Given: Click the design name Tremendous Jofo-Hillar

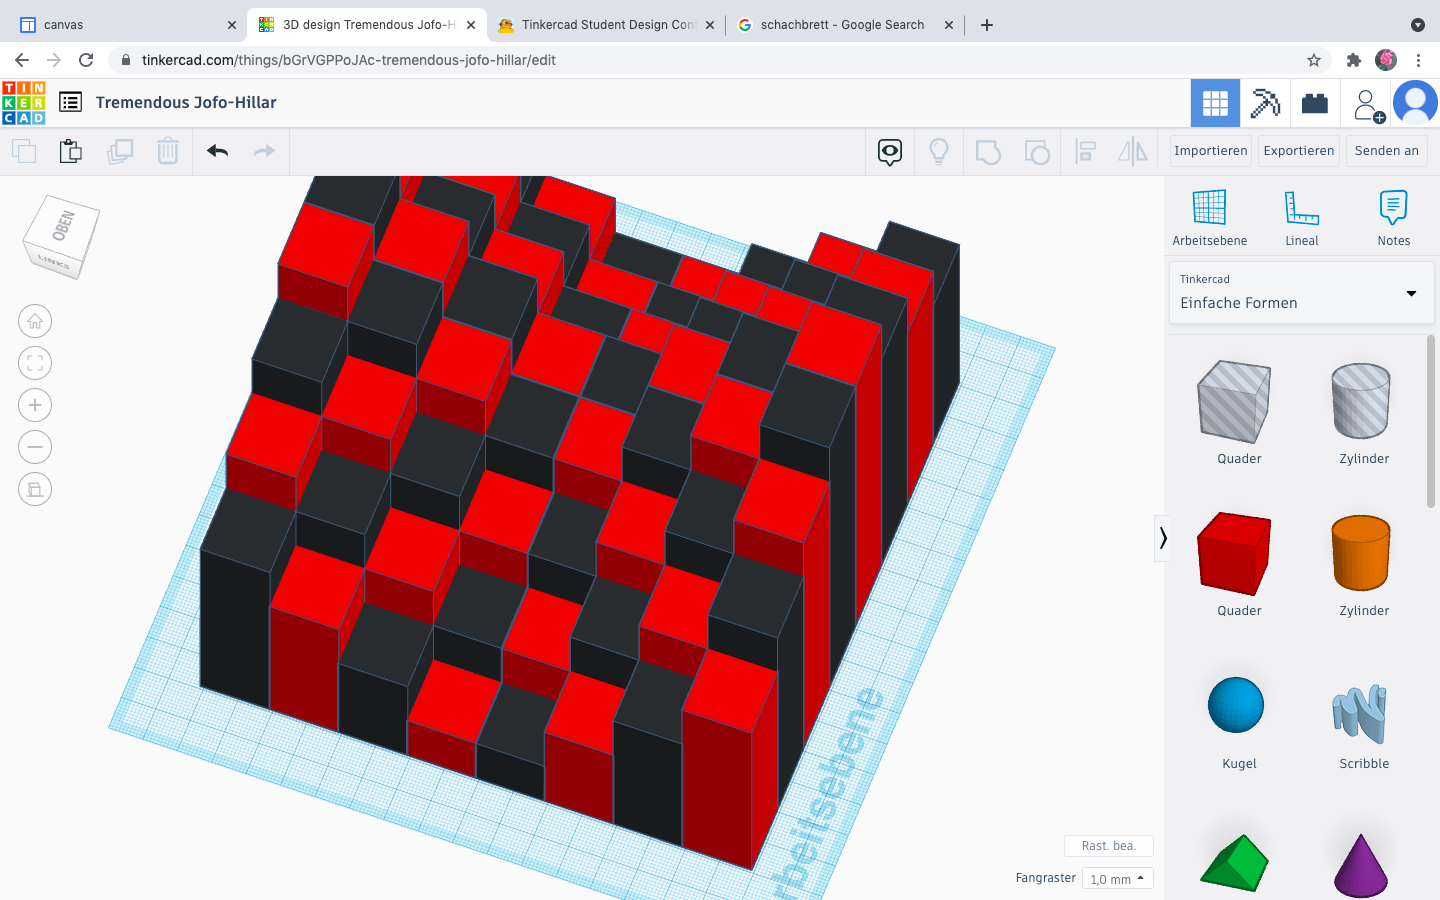Looking at the screenshot, I should 186,102.
